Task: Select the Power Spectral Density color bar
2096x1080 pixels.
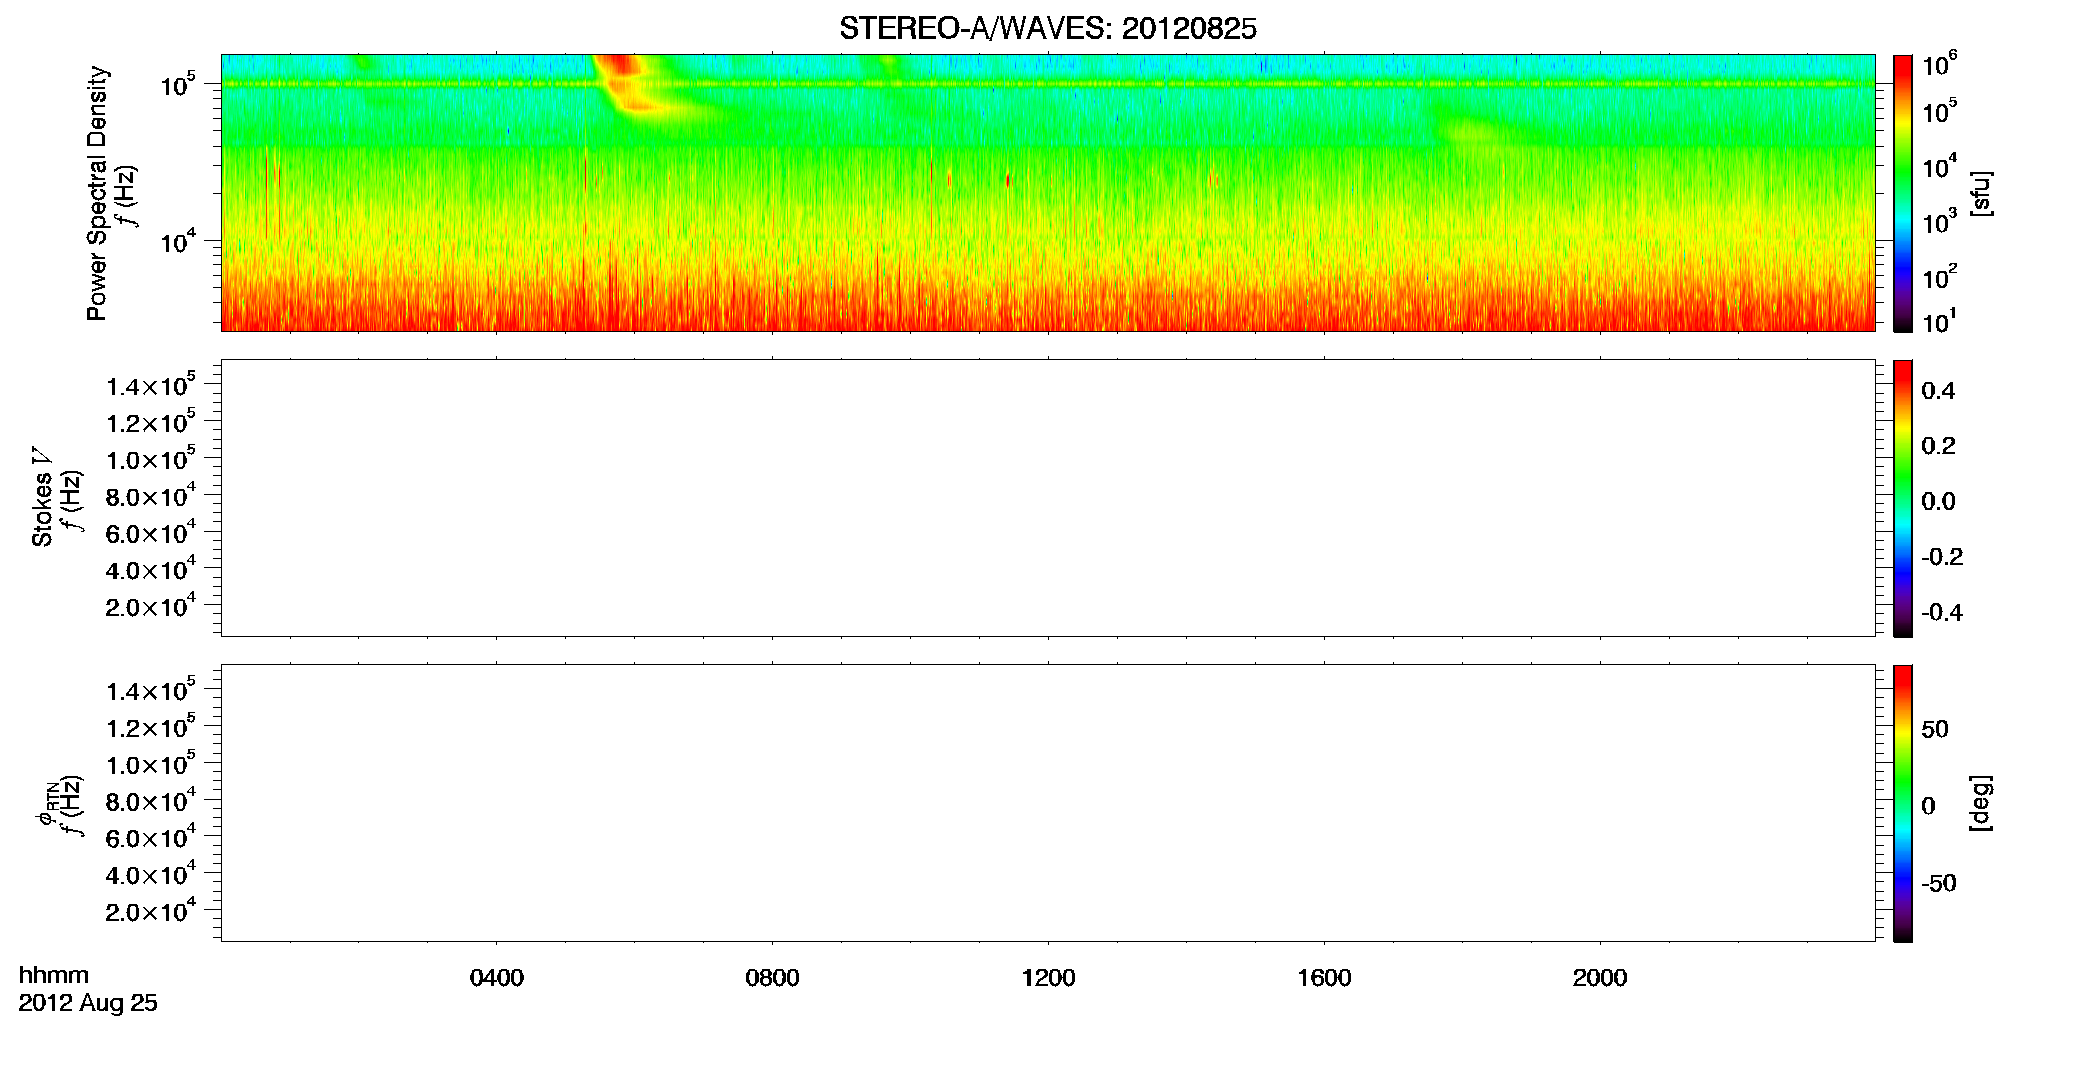Action: click(1902, 193)
